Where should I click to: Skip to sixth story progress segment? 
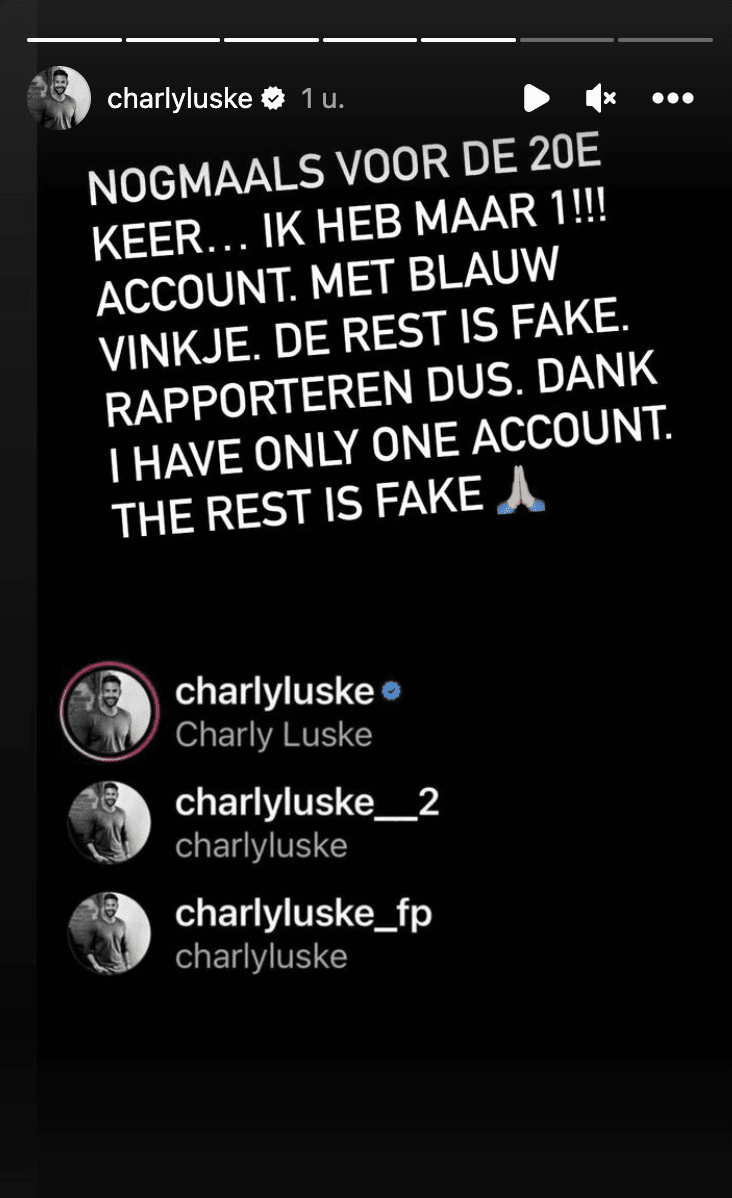click(x=567, y=40)
